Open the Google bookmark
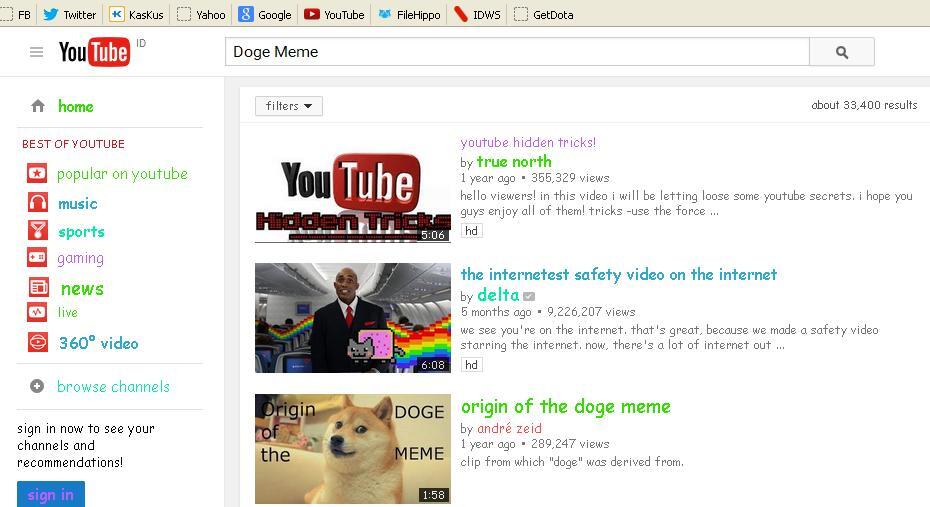 point(265,15)
